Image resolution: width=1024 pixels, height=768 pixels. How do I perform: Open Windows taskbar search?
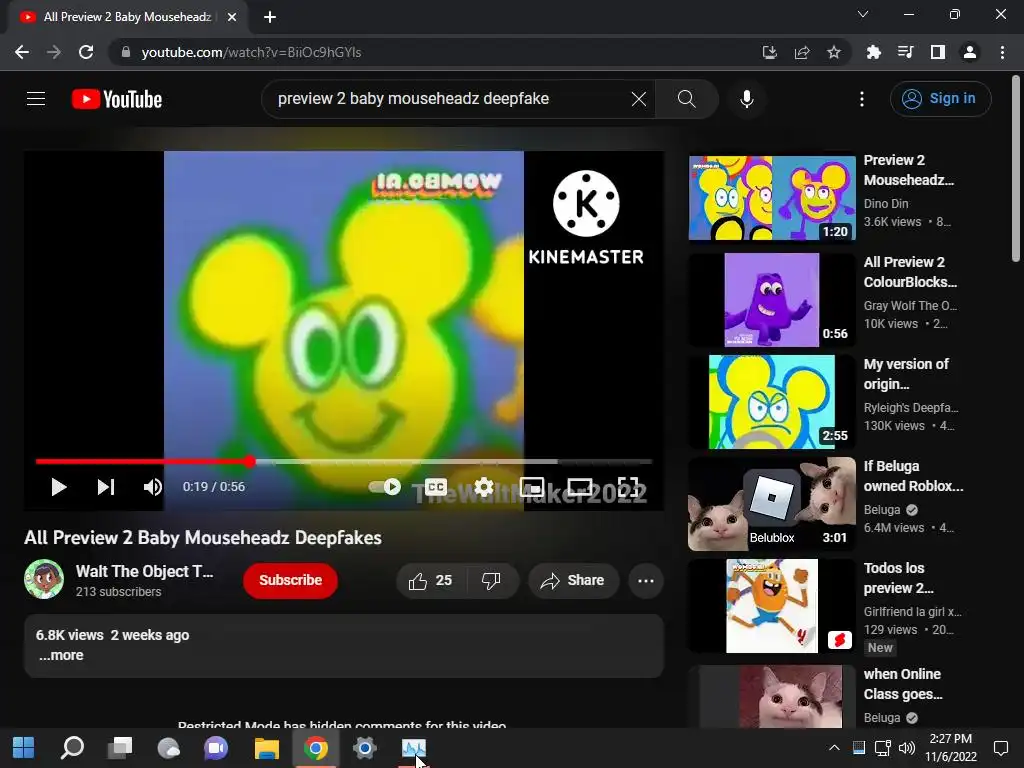click(x=72, y=748)
